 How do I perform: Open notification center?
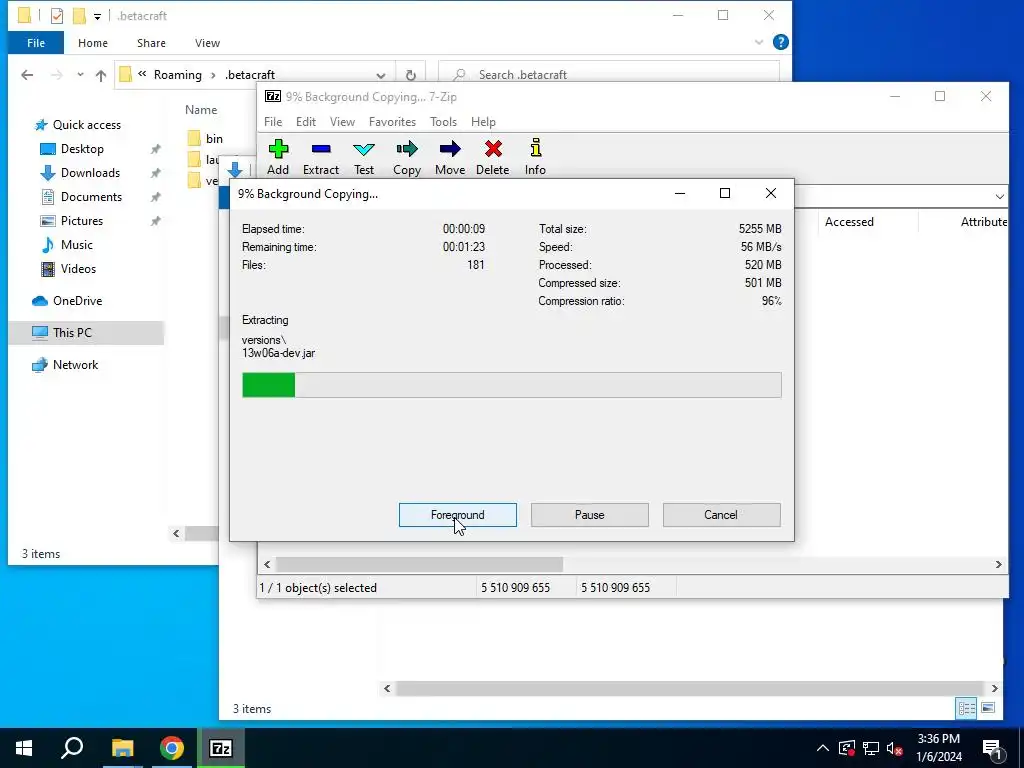[x=991, y=748]
